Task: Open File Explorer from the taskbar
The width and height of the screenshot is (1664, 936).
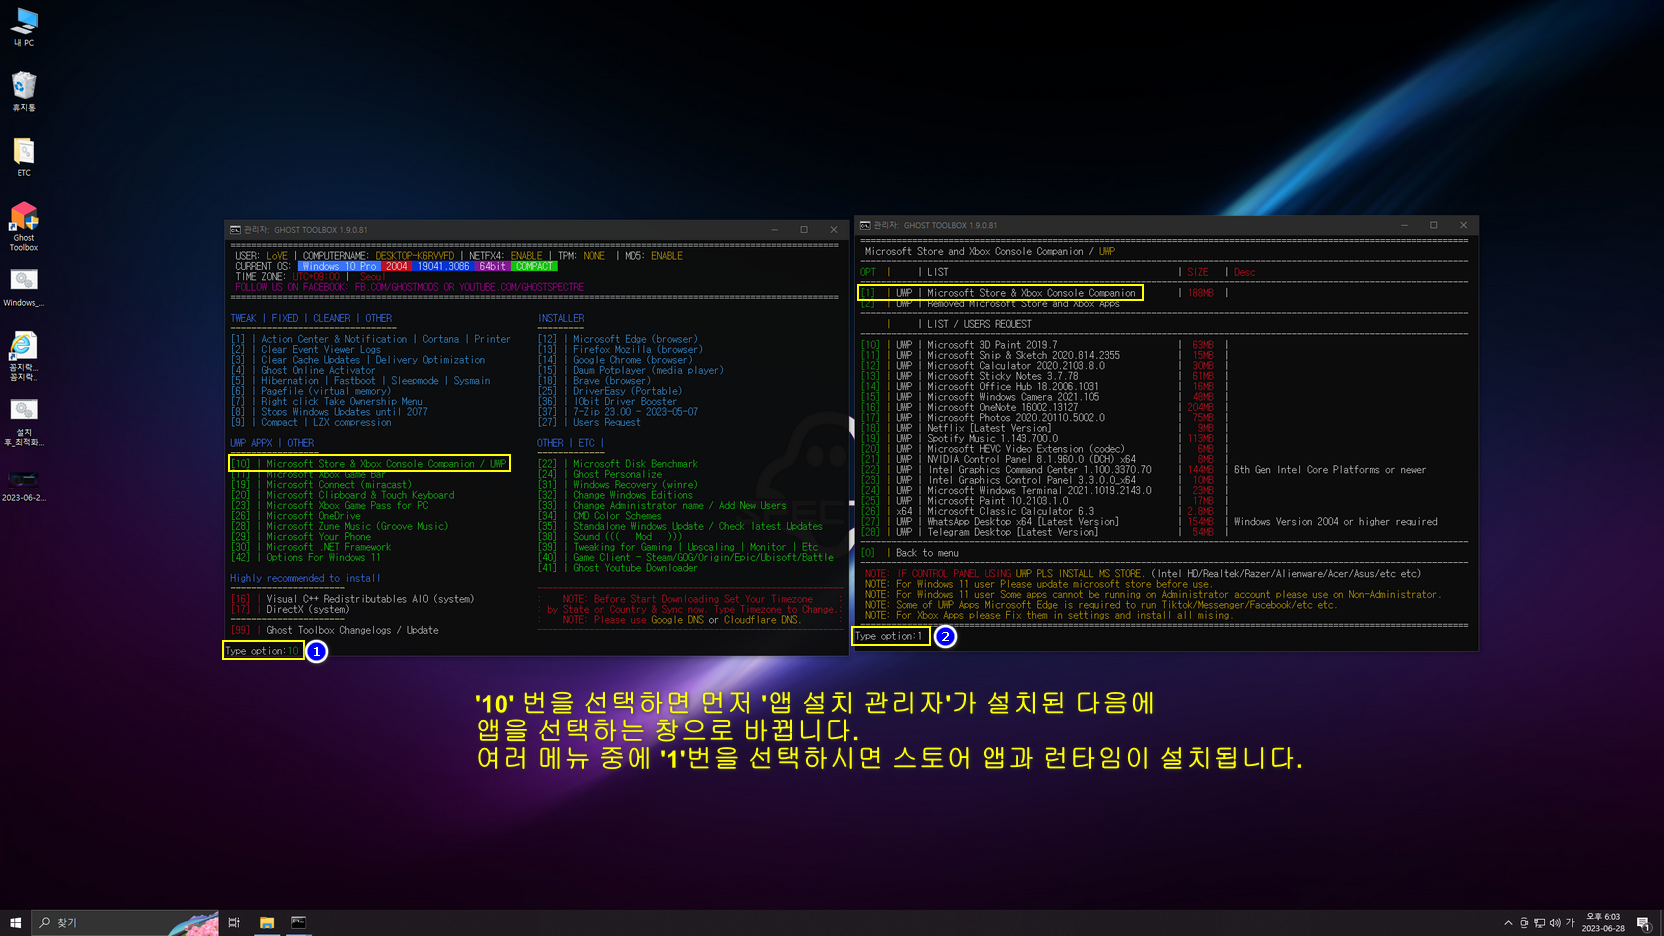Action: tap(267, 923)
